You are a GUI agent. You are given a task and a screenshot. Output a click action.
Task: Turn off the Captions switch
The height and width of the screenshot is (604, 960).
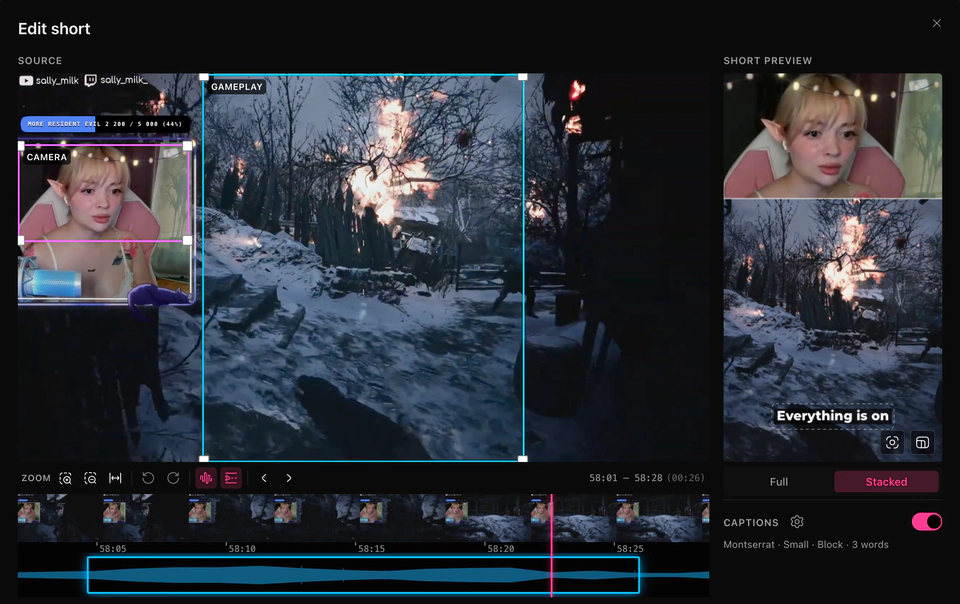coord(927,521)
